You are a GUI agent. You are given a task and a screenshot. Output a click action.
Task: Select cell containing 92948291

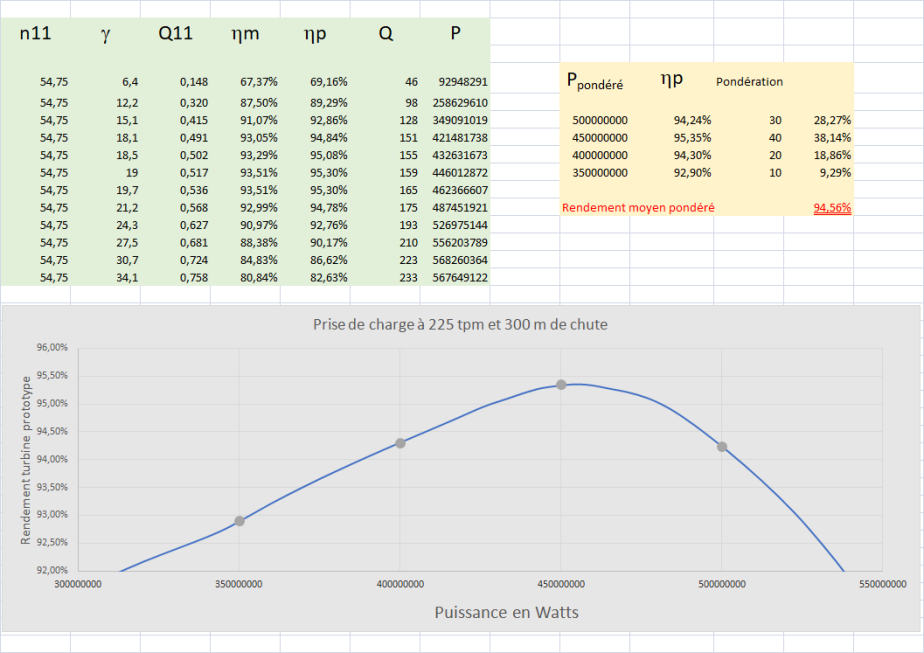[x=462, y=81]
